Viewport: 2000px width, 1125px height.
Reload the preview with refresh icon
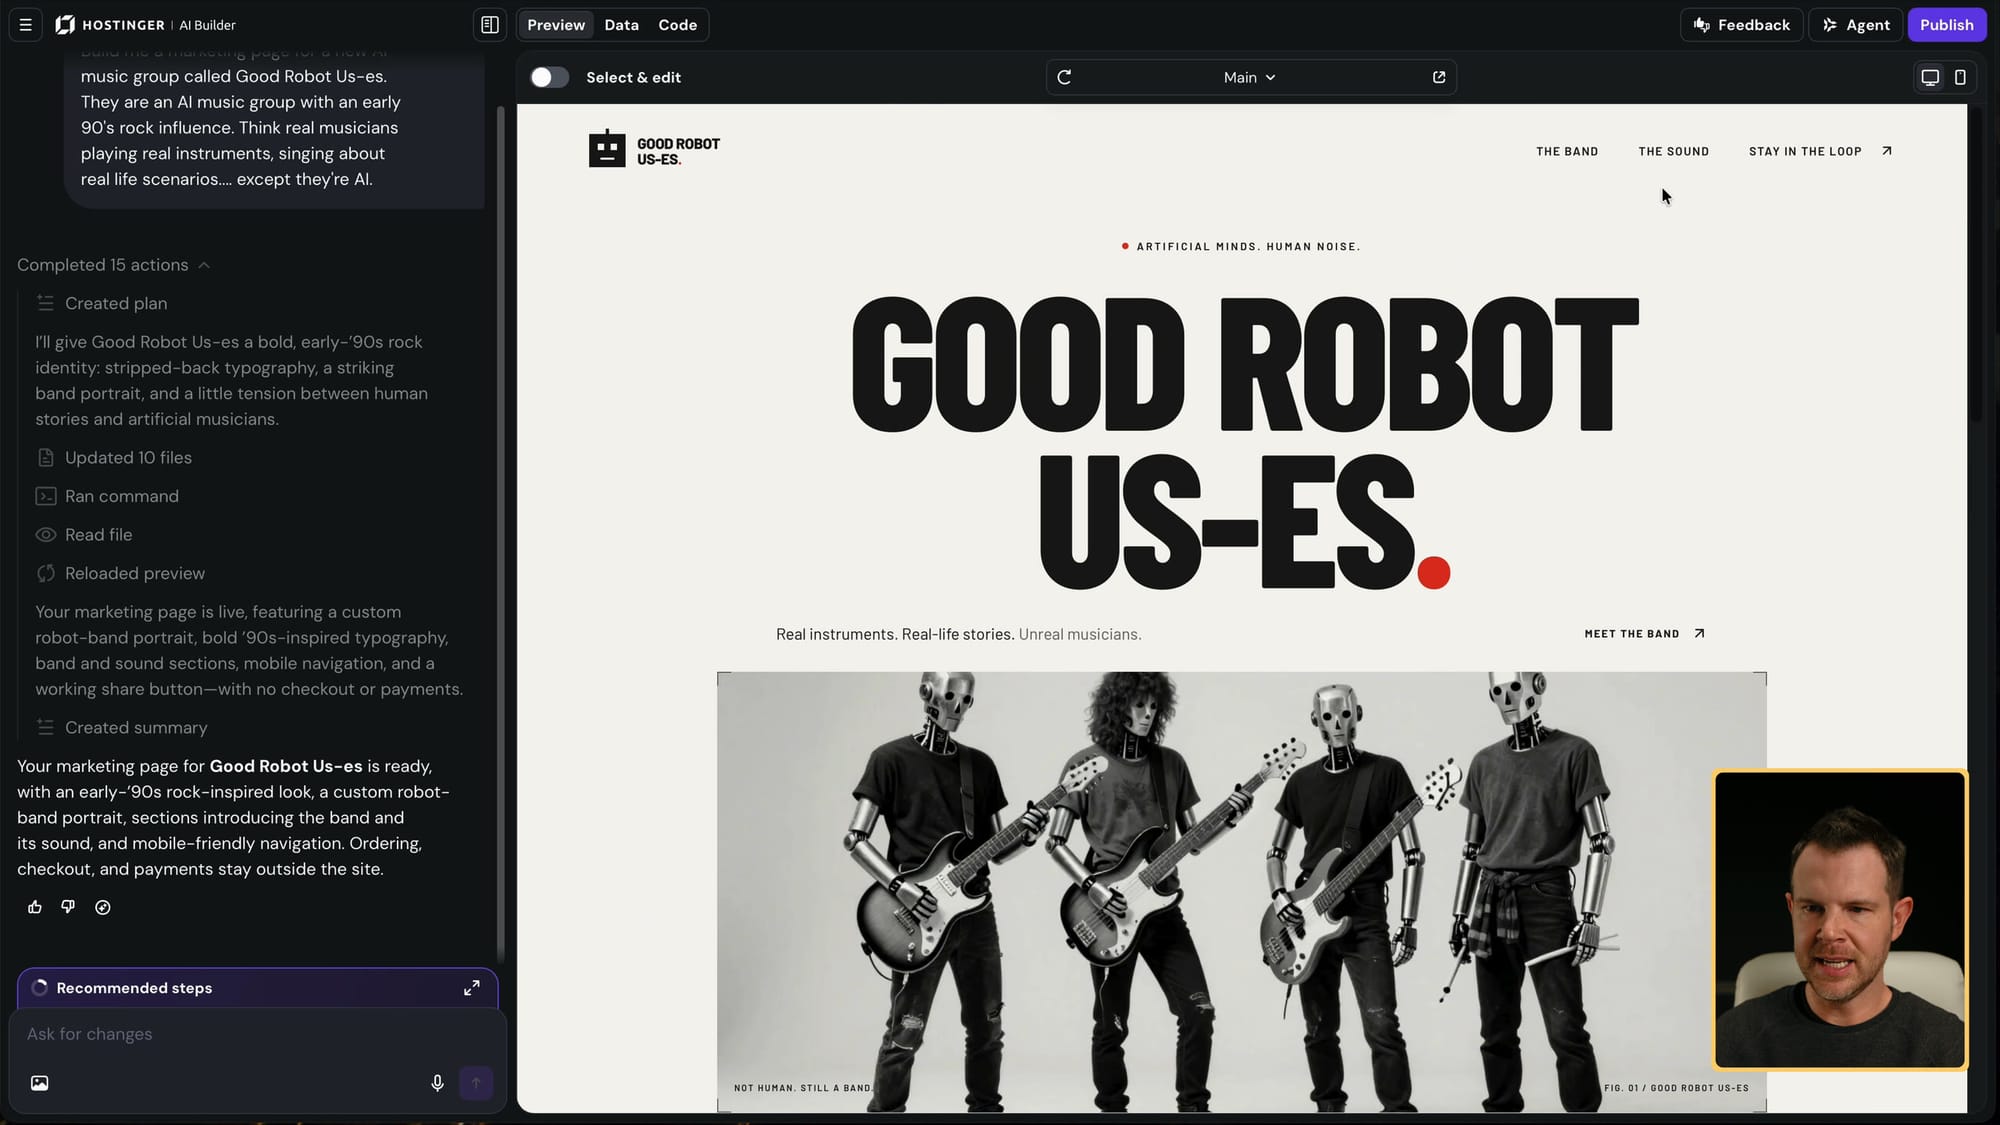[x=1064, y=77]
